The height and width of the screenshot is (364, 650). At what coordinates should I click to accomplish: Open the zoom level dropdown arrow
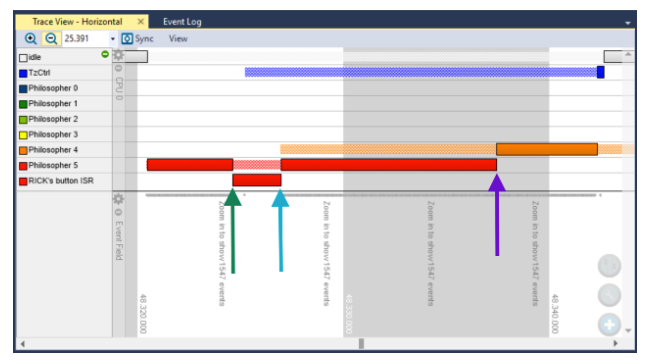pos(113,39)
